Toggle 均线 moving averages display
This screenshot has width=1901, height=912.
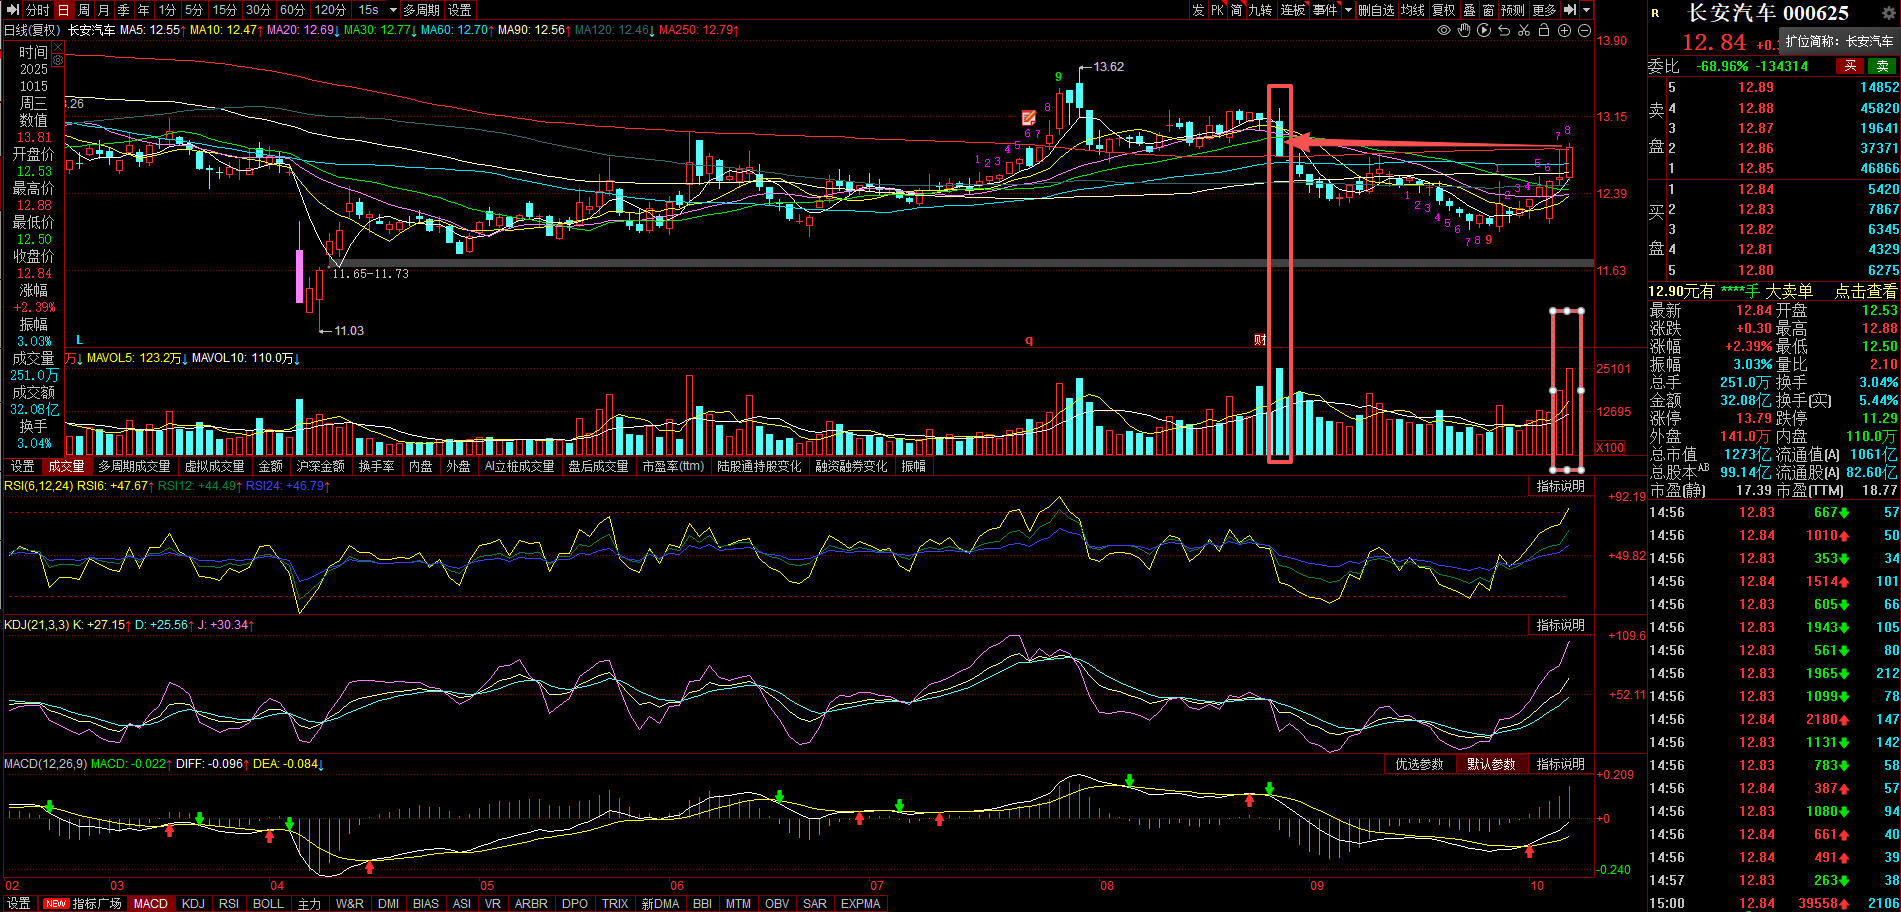[1412, 10]
